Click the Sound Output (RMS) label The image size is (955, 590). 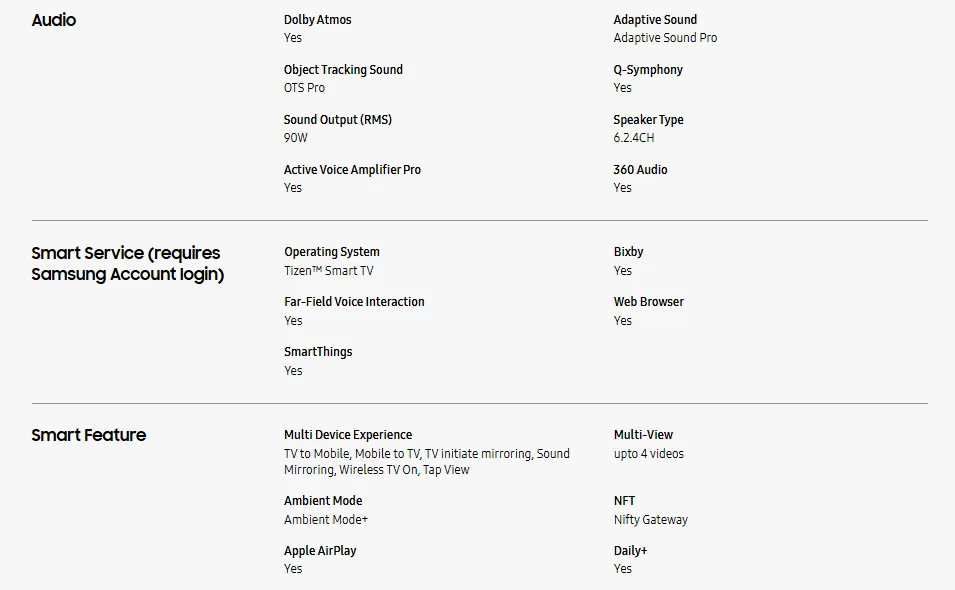click(x=337, y=119)
